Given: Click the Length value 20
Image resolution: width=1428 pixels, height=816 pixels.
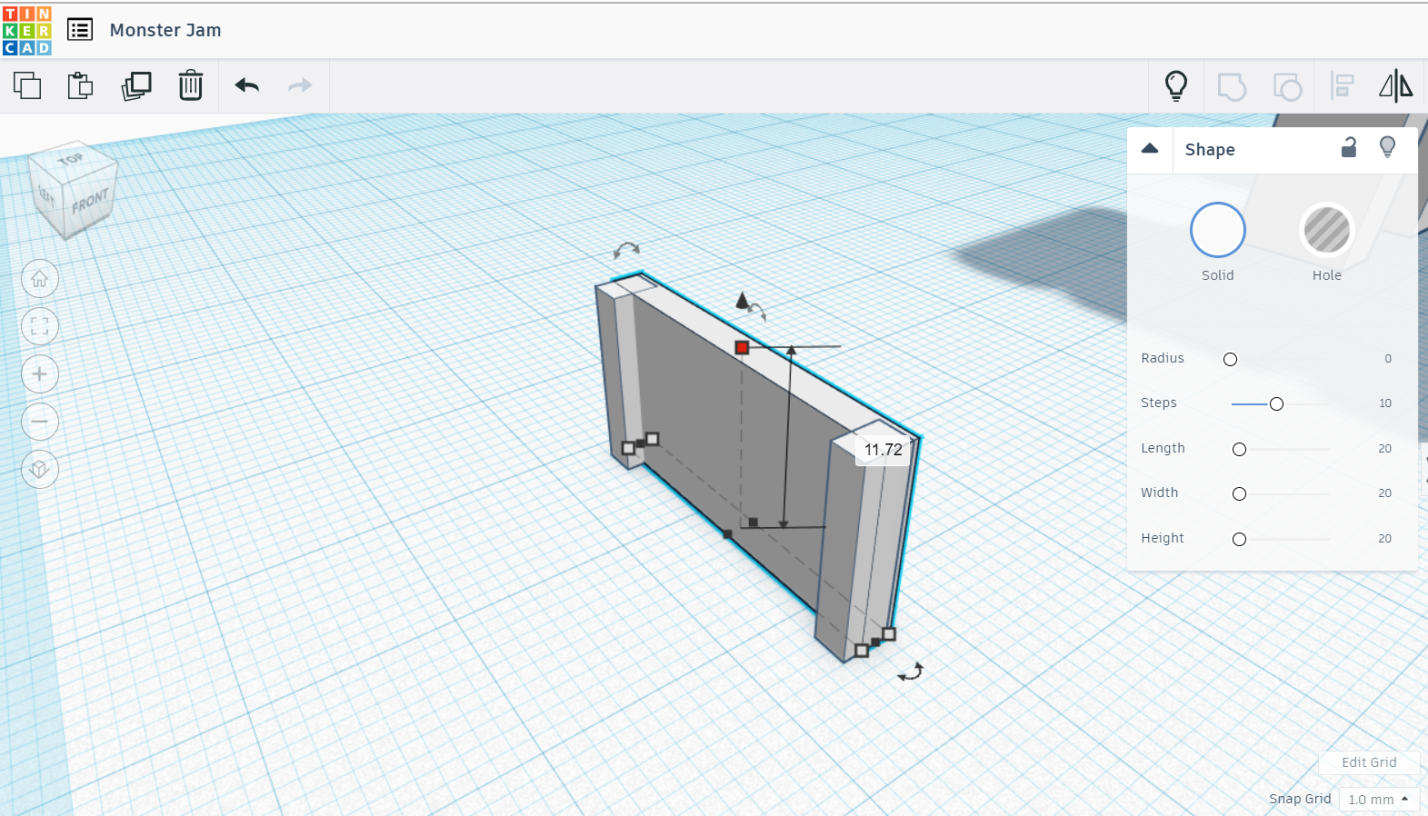Looking at the screenshot, I should pyautogui.click(x=1385, y=449).
